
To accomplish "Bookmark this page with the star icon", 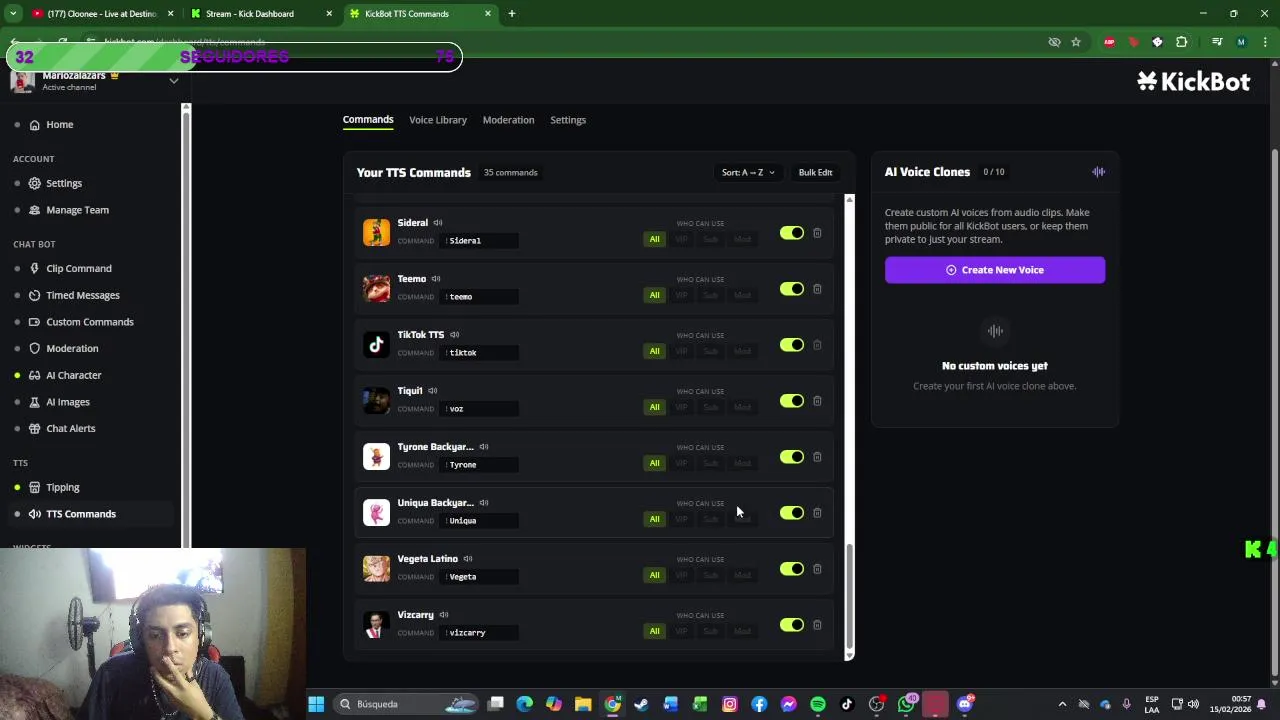I will (x=1076, y=42).
